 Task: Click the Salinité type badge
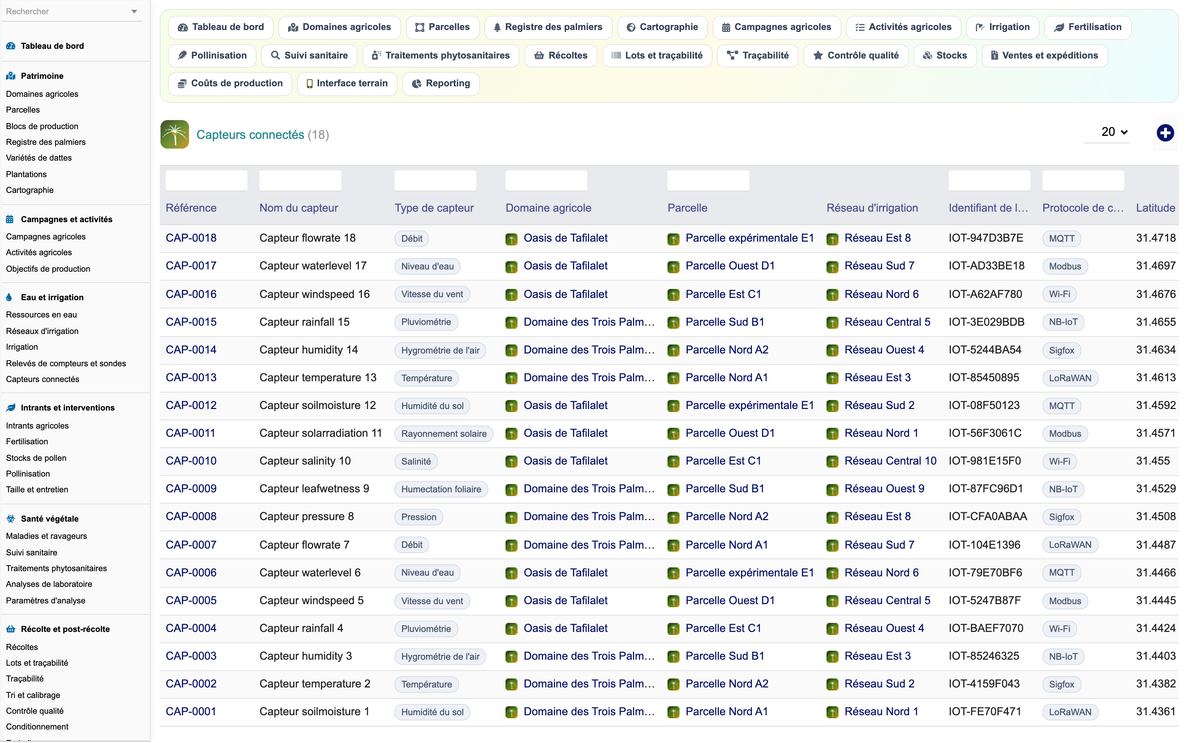click(416, 462)
